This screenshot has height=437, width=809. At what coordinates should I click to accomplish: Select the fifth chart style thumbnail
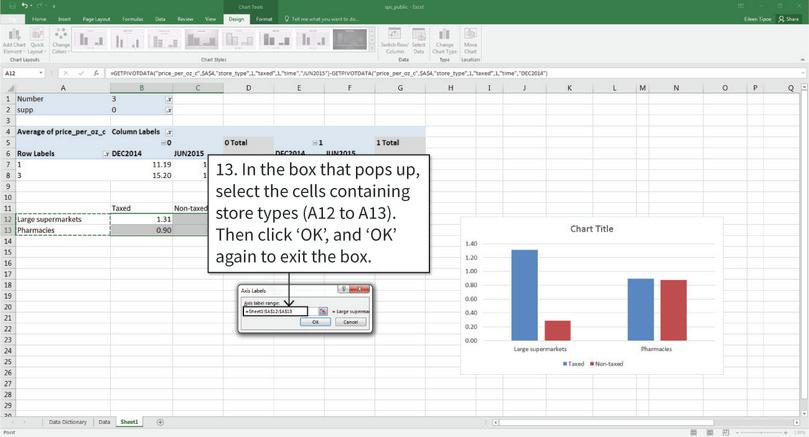239,39
